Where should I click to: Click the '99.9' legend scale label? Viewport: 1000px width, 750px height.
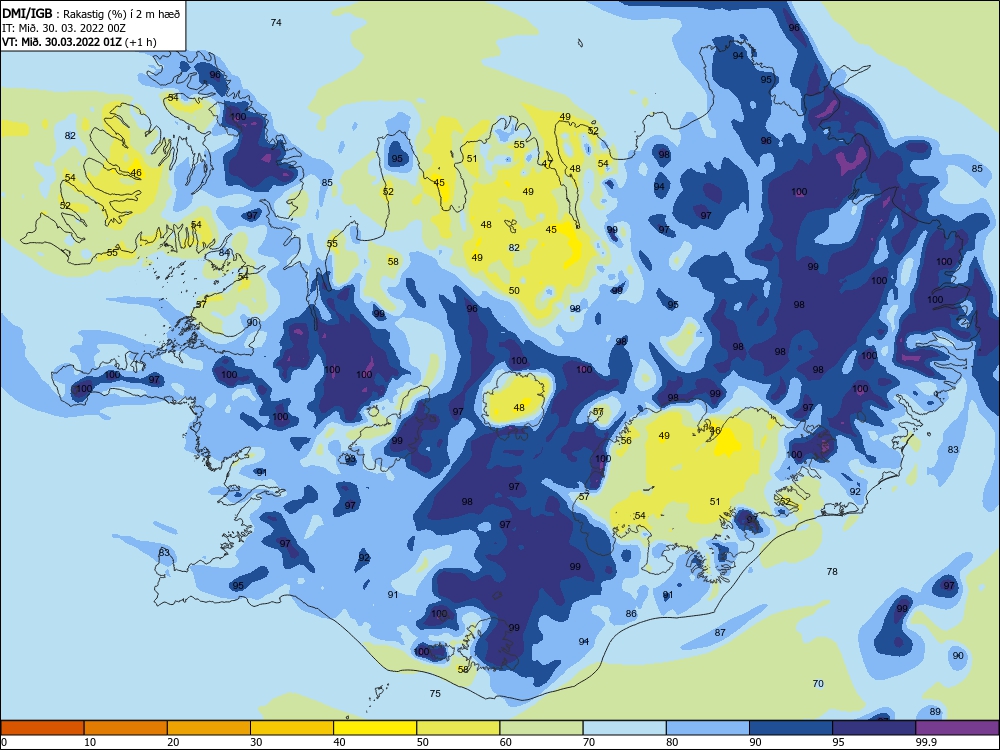pos(926,742)
